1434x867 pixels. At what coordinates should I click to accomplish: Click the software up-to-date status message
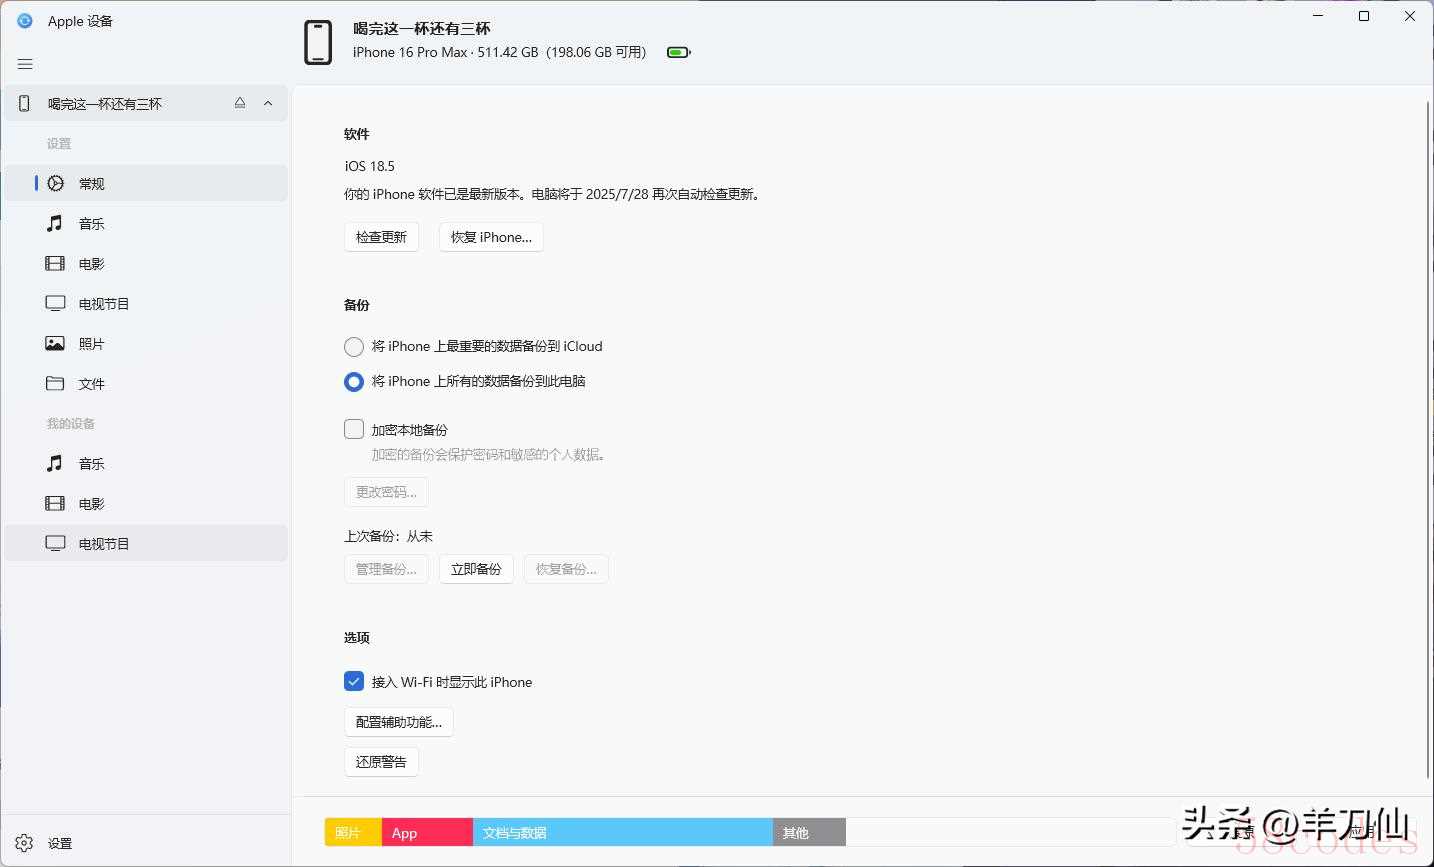555,194
